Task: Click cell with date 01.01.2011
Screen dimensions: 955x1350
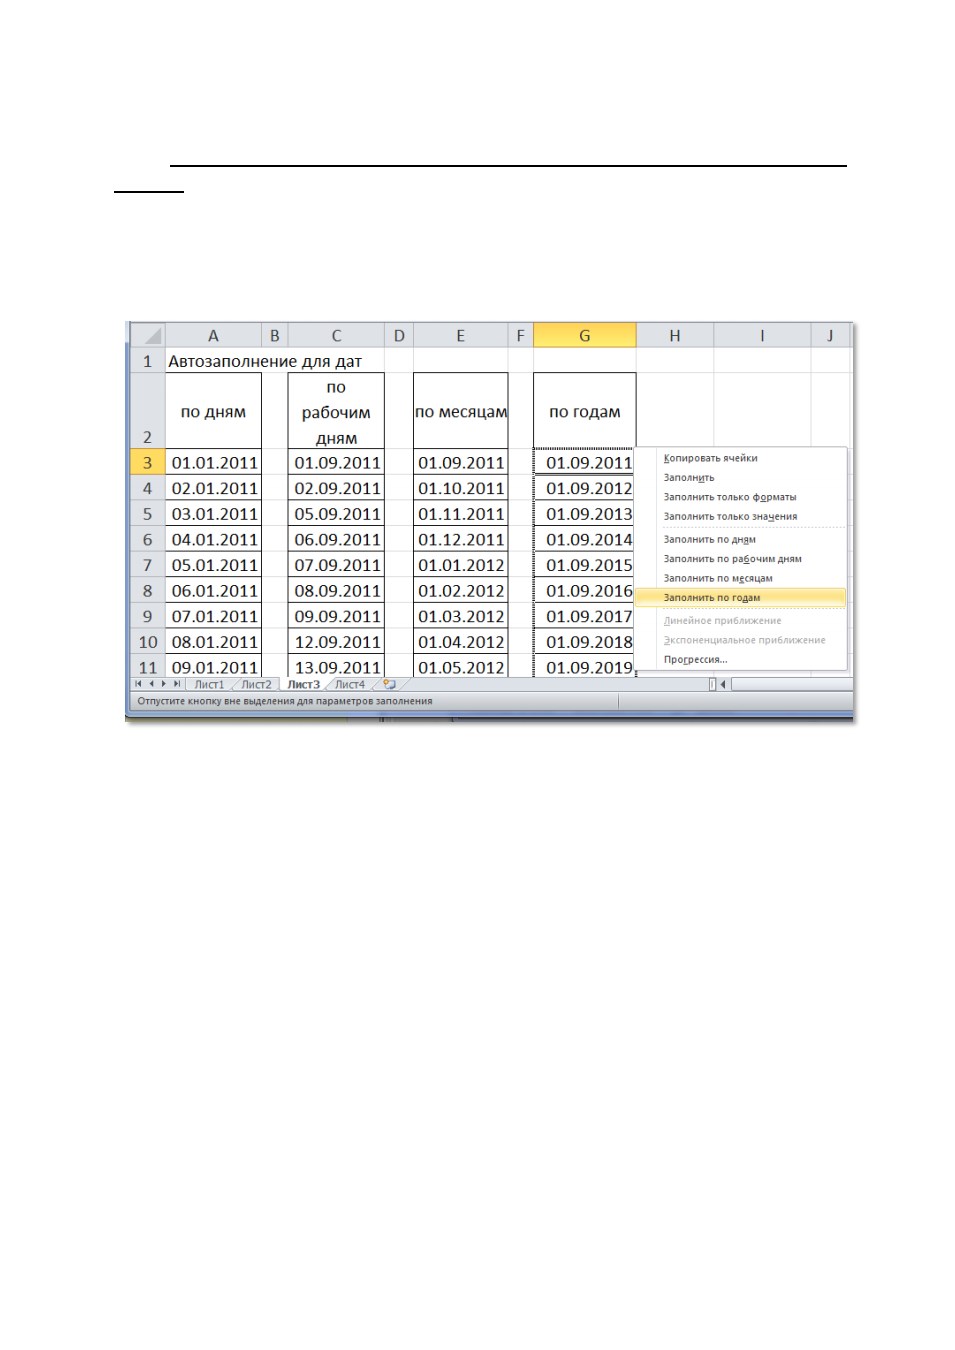Action: (213, 462)
